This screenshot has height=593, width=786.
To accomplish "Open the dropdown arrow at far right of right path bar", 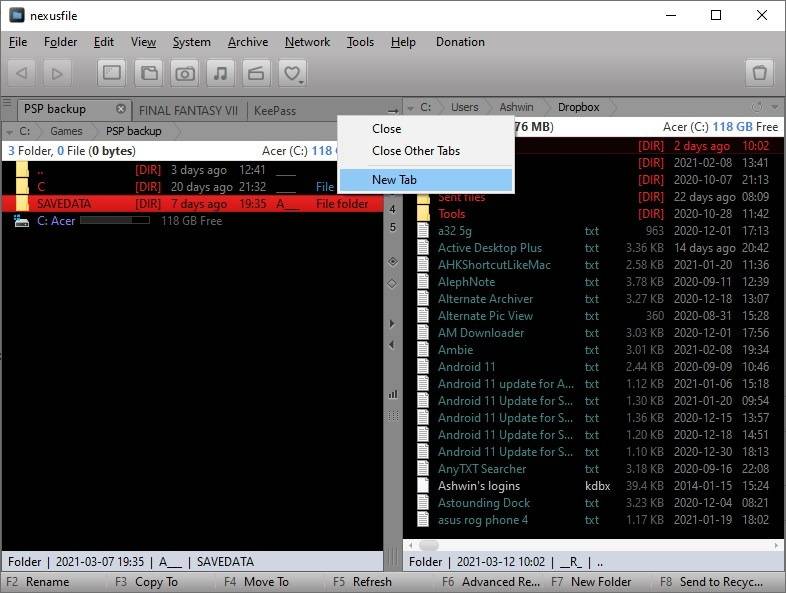I will tap(775, 107).
